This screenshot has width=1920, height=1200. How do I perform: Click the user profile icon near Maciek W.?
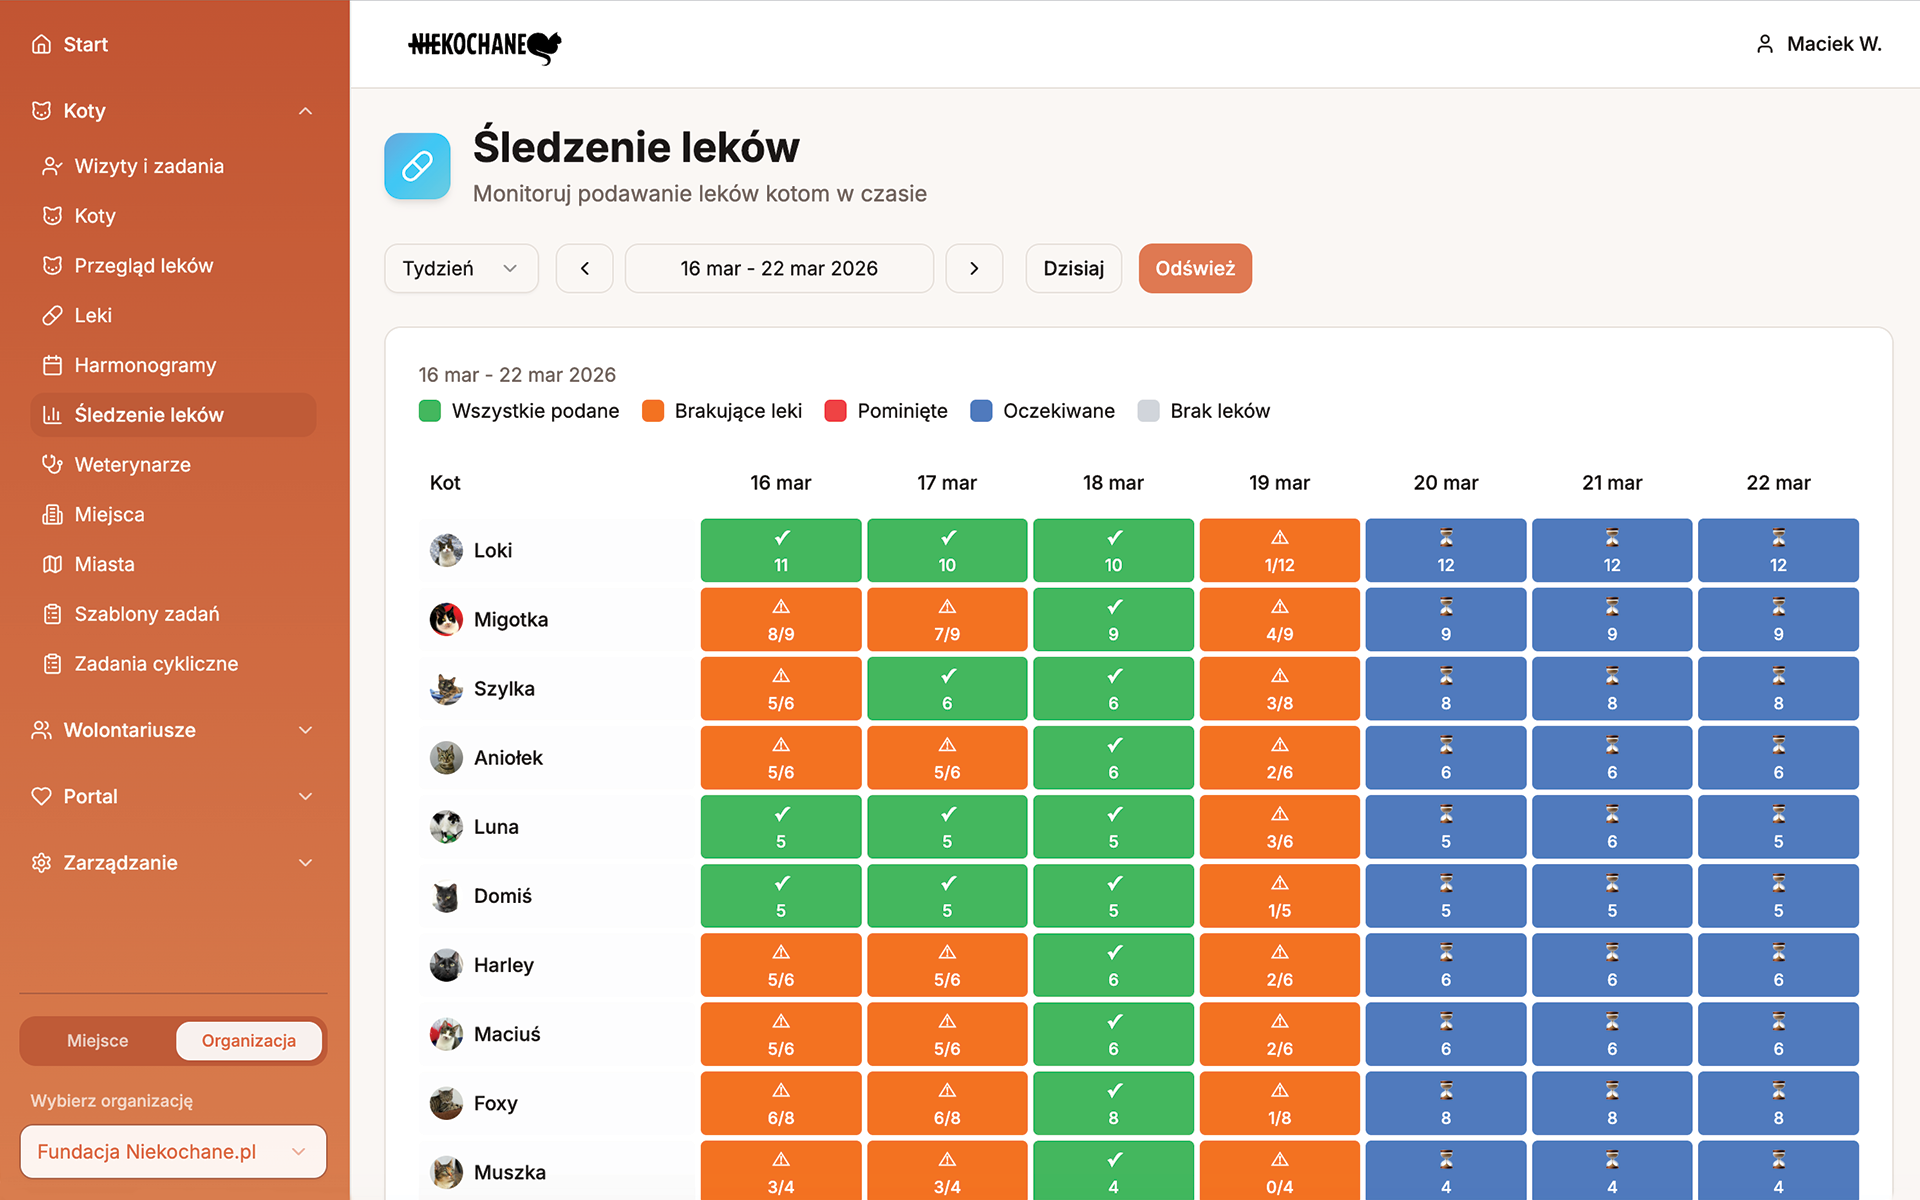(1764, 44)
